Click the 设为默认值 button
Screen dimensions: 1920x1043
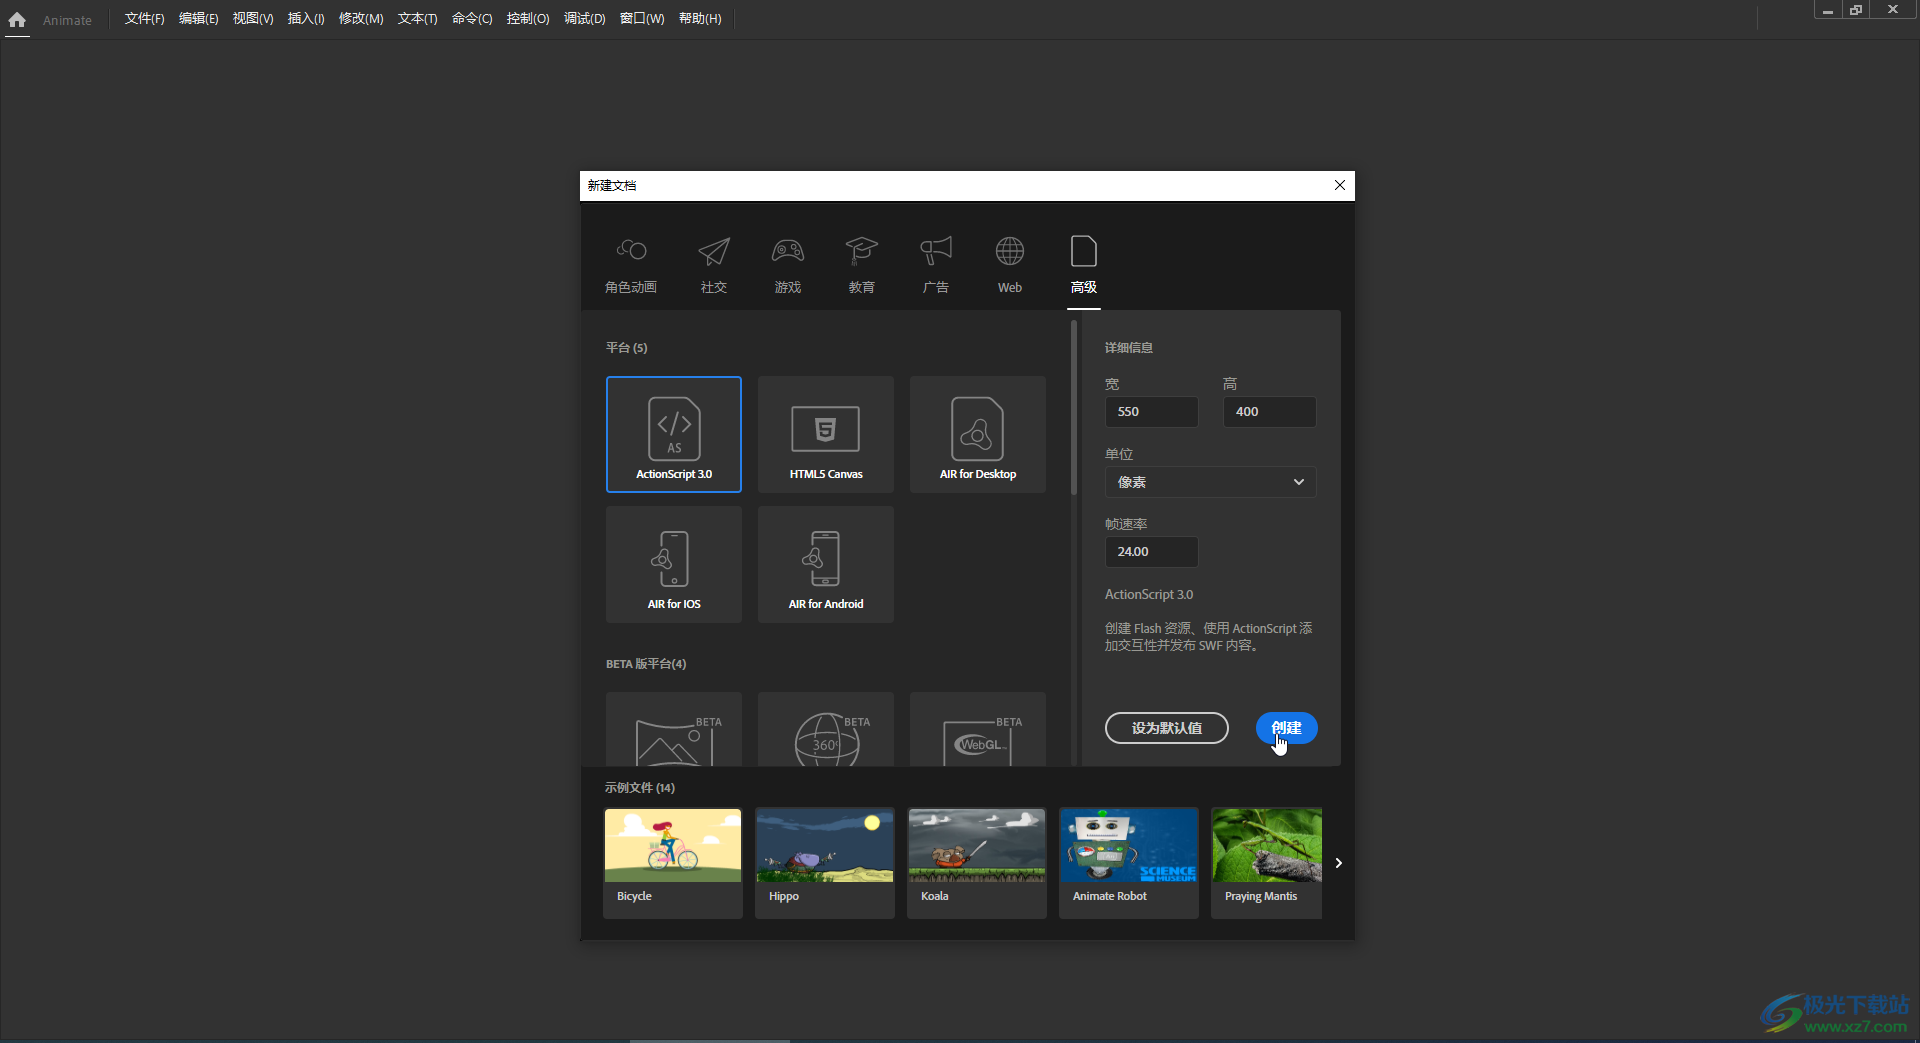[1167, 728]
